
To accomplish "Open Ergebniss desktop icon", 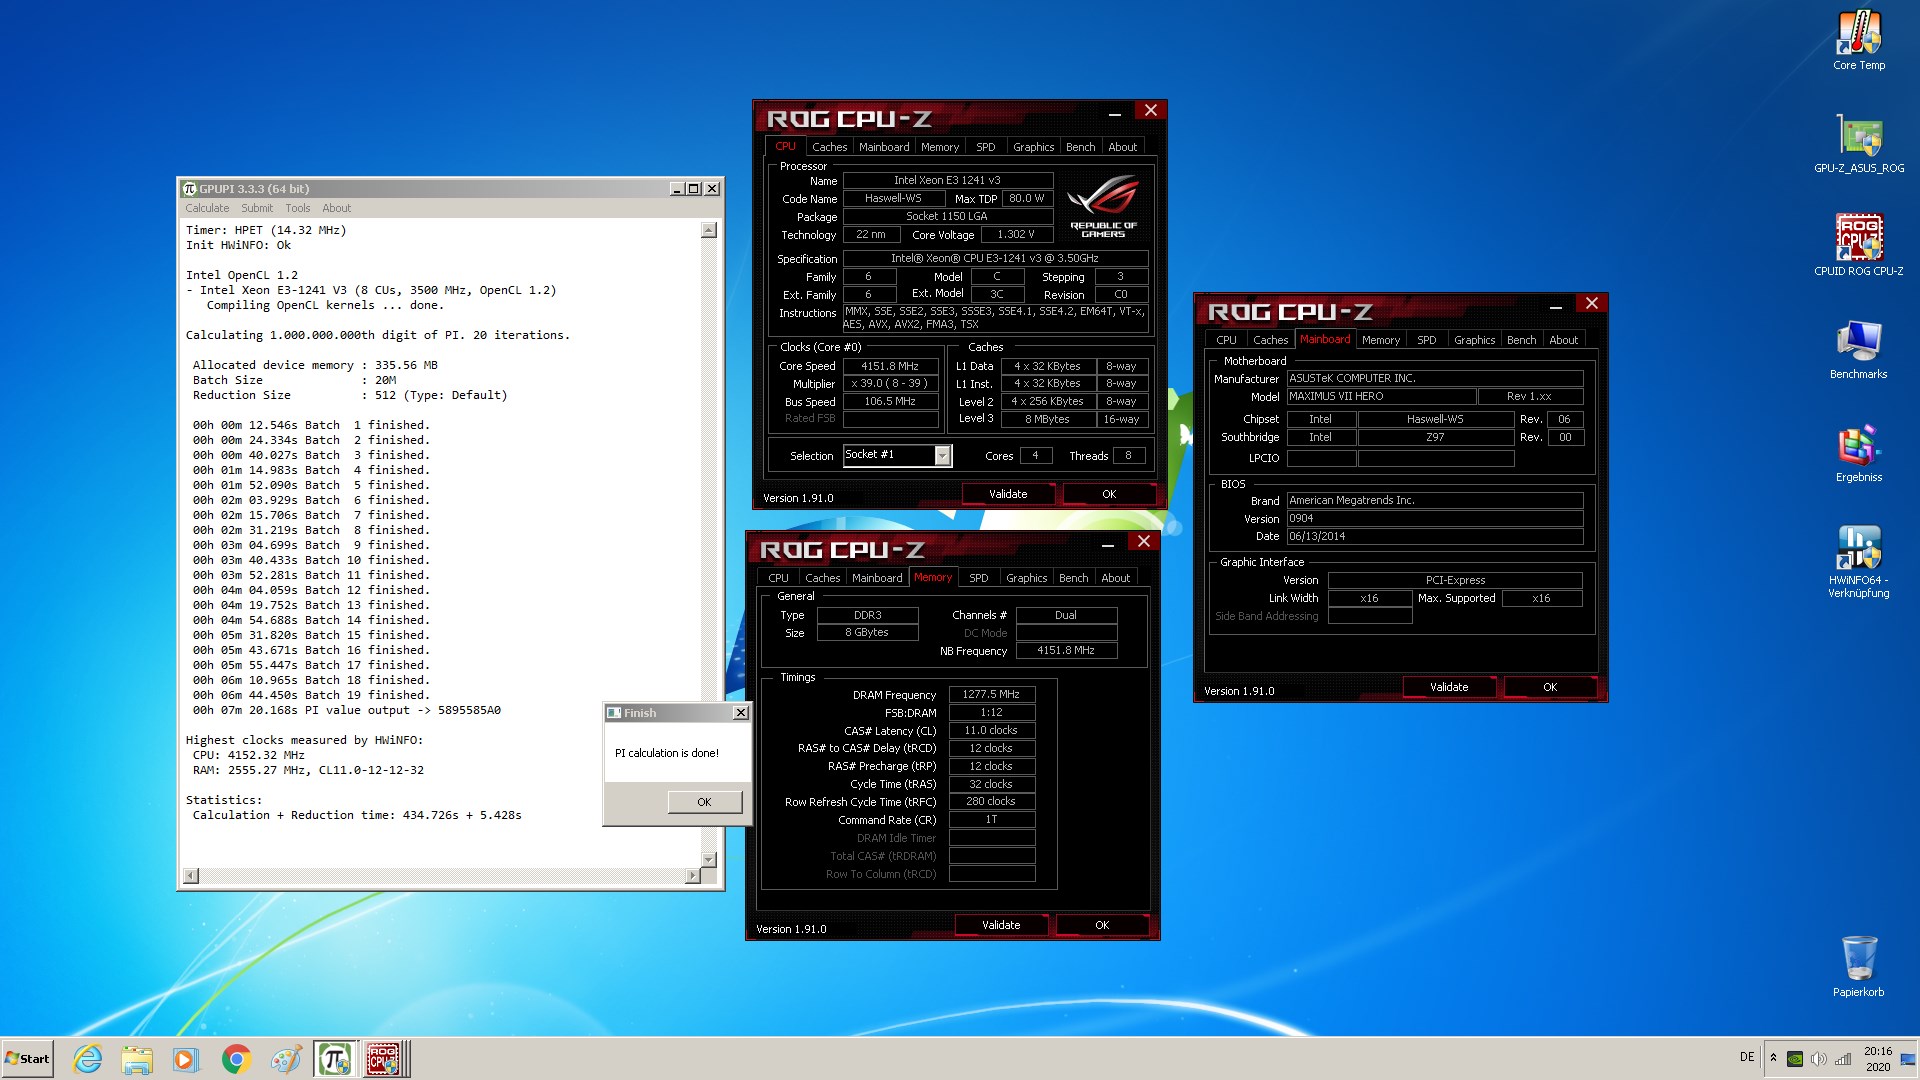I will tap(1858, 453).
